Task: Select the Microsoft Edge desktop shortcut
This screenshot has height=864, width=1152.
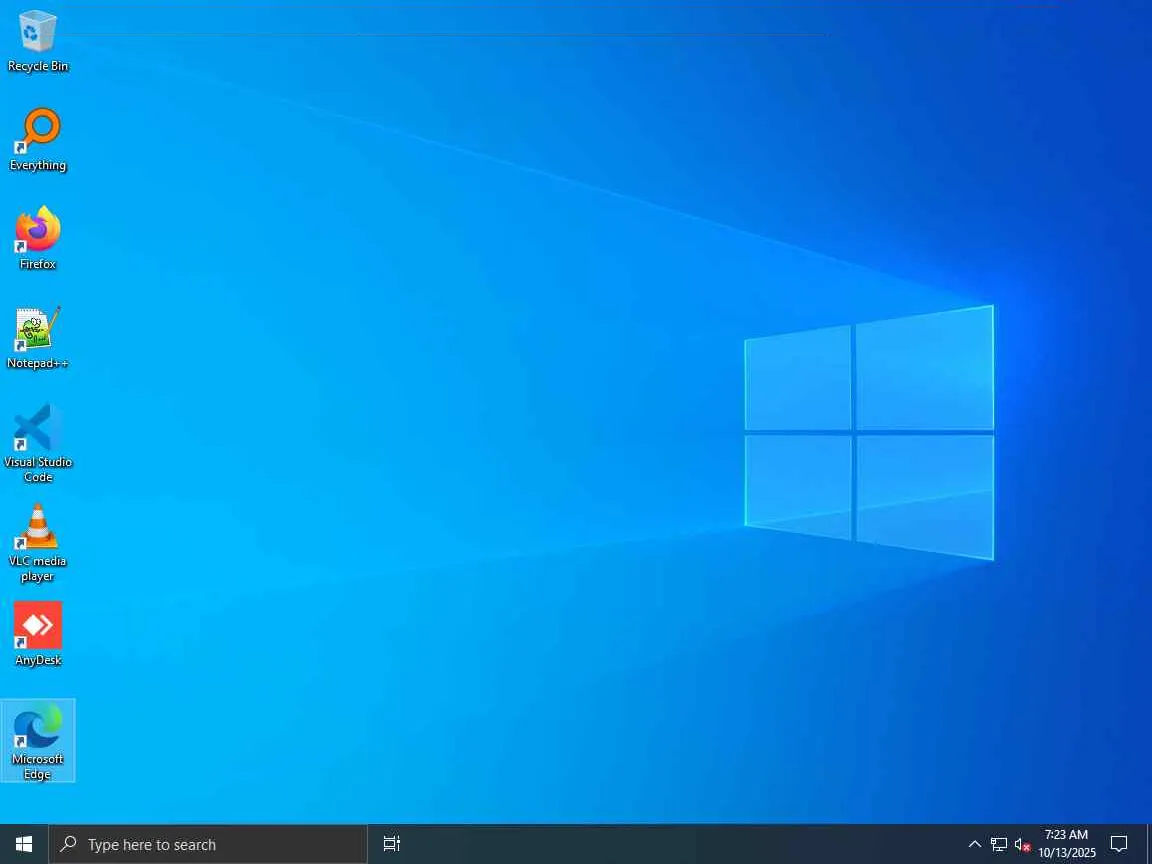Action: (x=37, y=740)
